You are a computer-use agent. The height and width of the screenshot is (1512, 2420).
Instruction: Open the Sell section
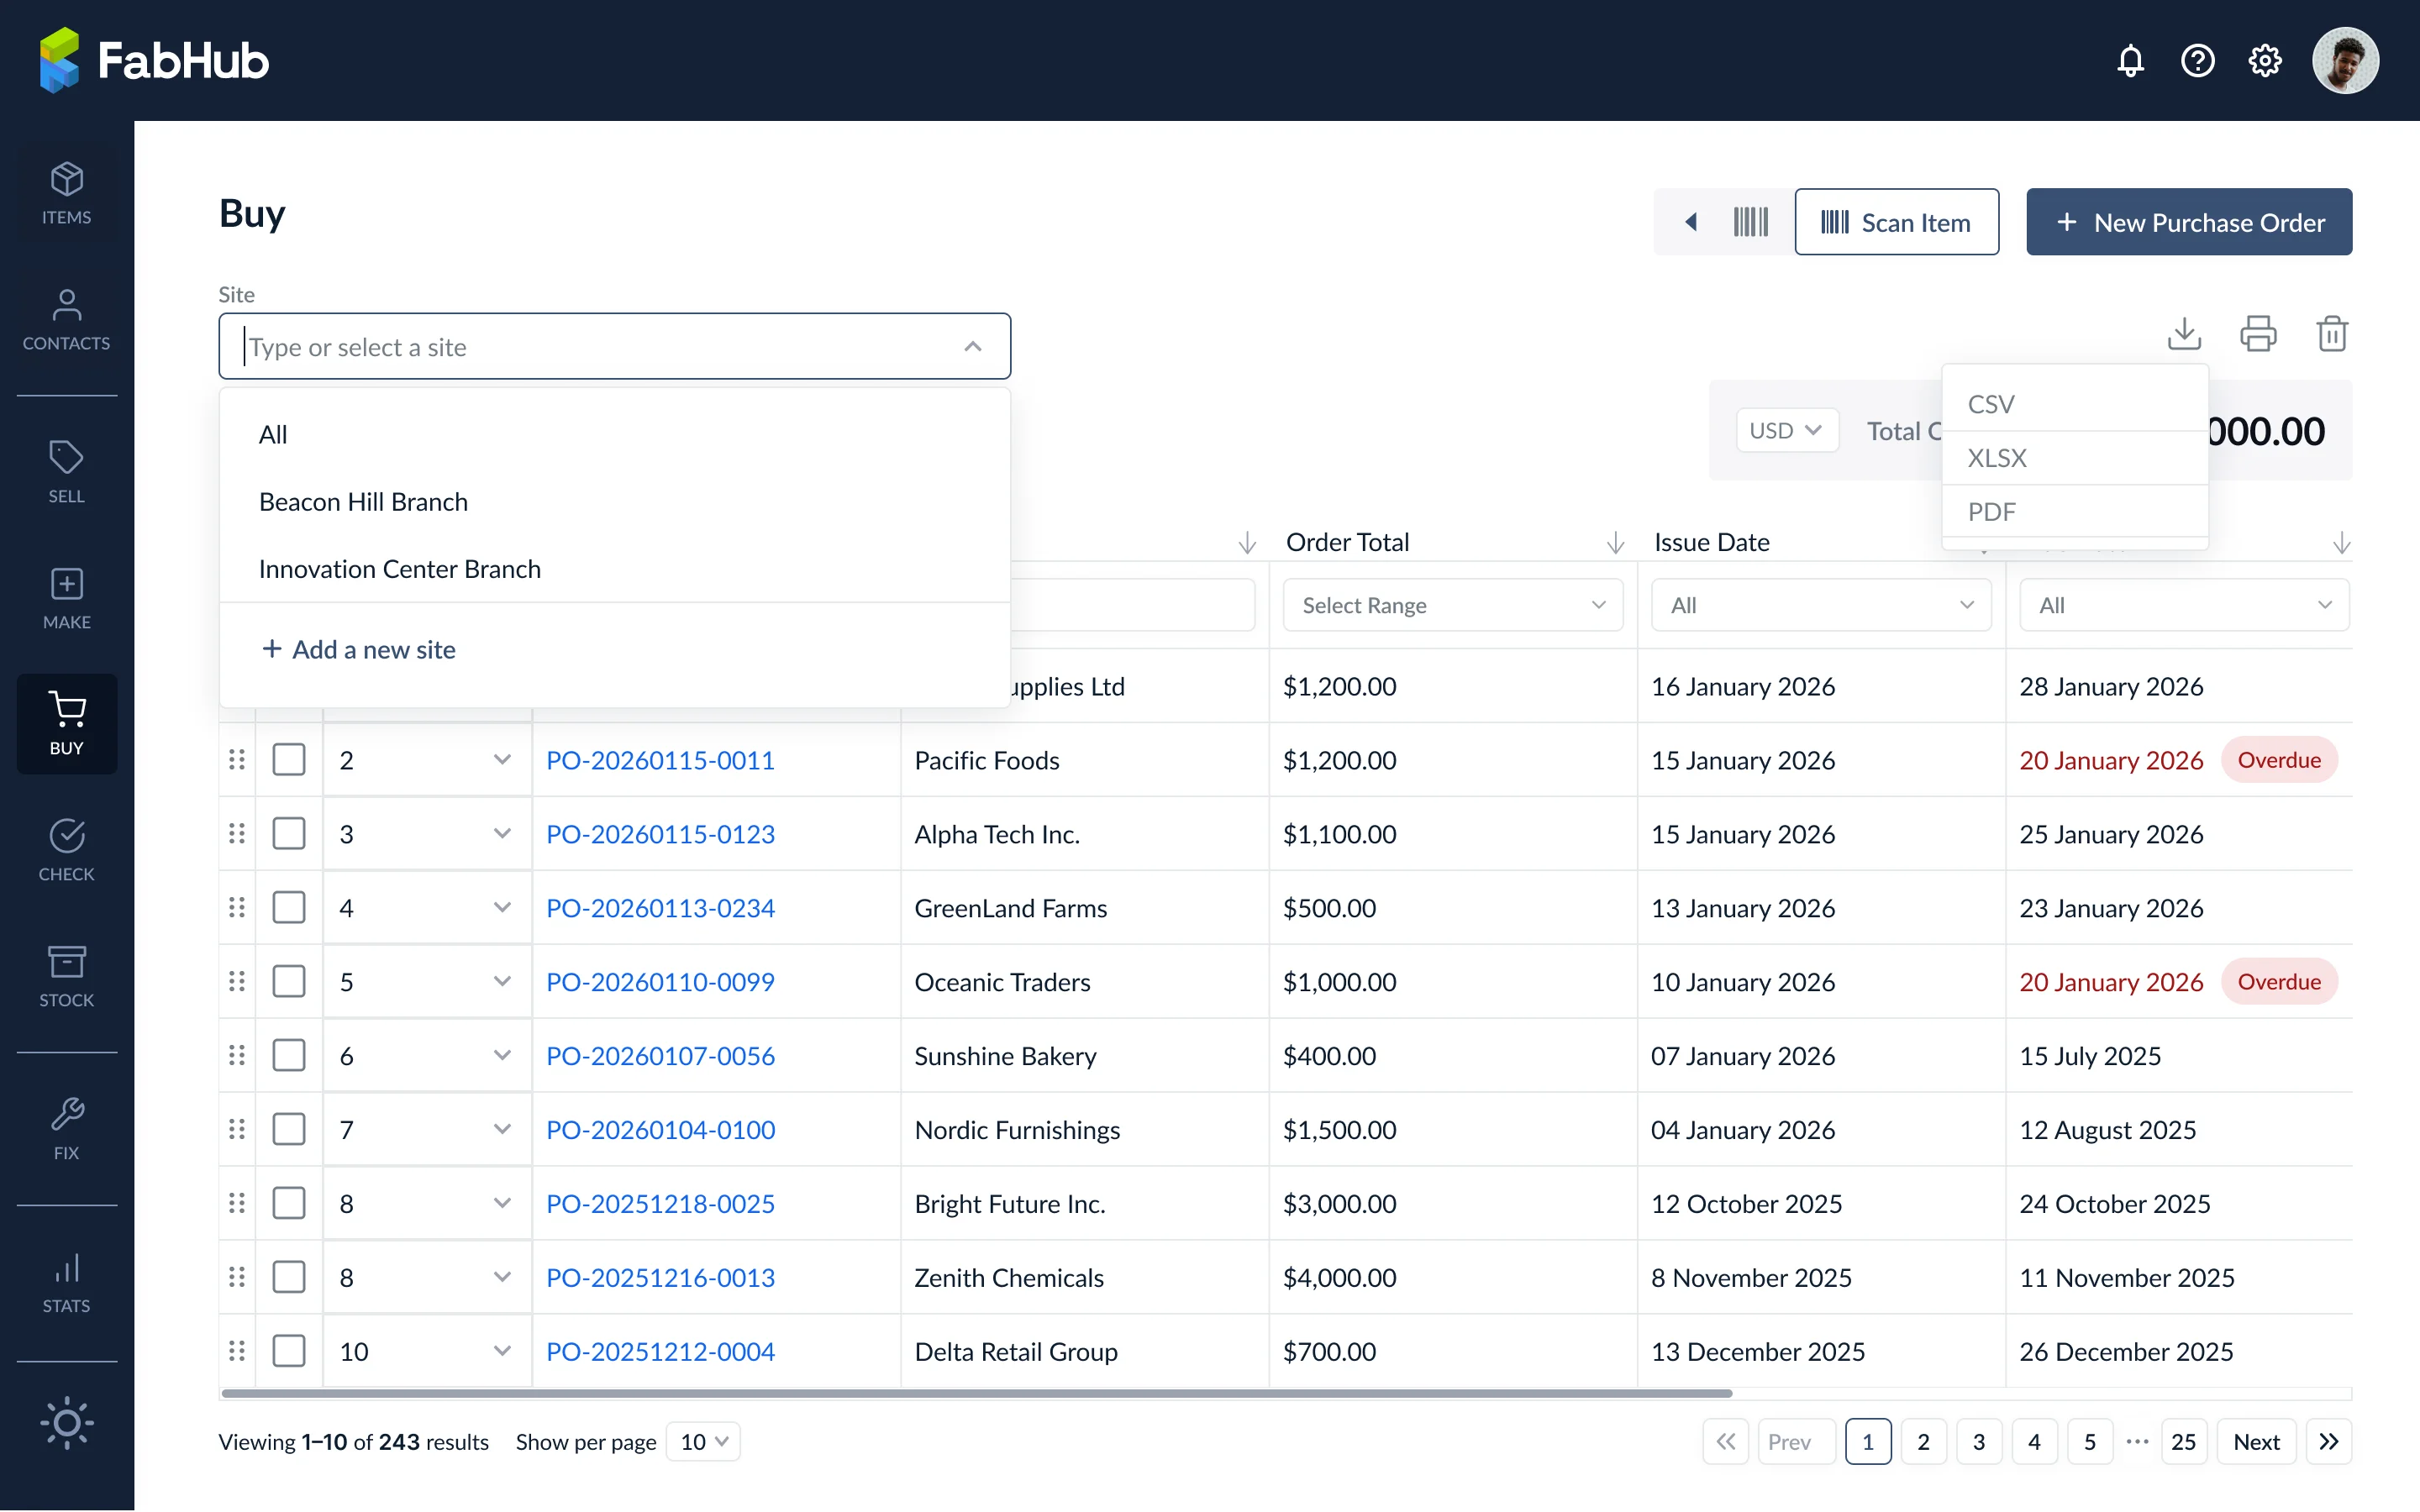pos(66,472)
